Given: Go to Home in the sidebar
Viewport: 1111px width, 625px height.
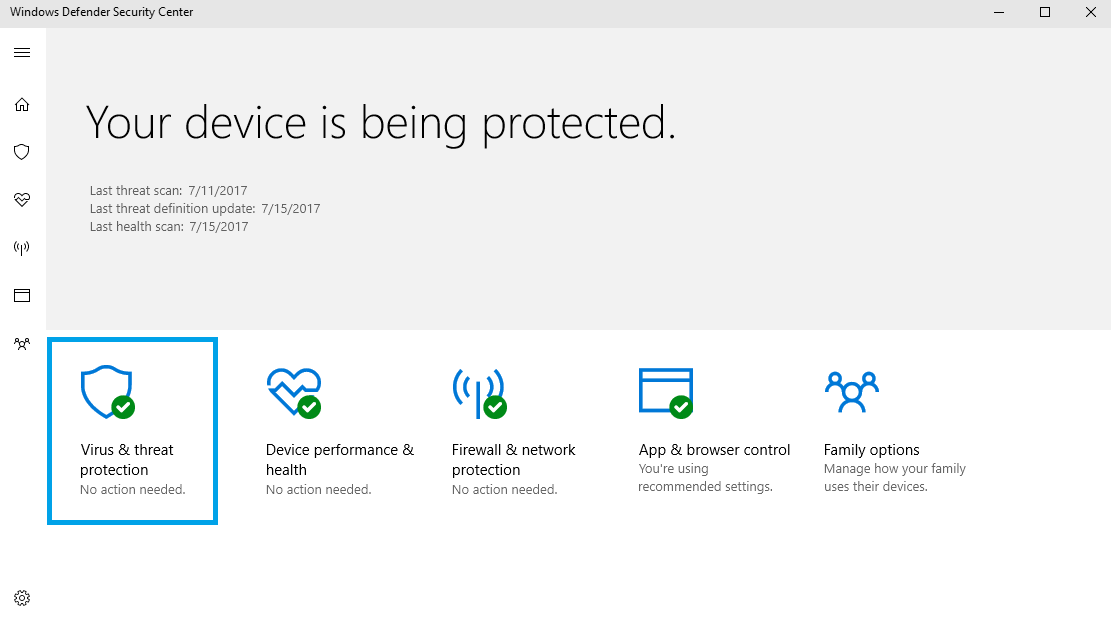Looking at the screenshot, I should tap(22, 105).
